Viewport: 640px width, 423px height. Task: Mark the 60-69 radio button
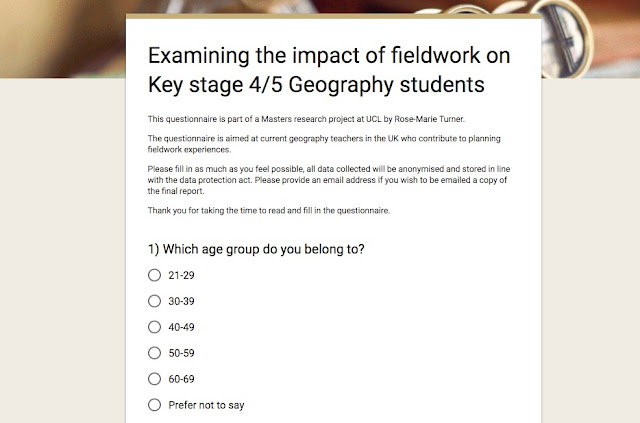click(154, 379)
